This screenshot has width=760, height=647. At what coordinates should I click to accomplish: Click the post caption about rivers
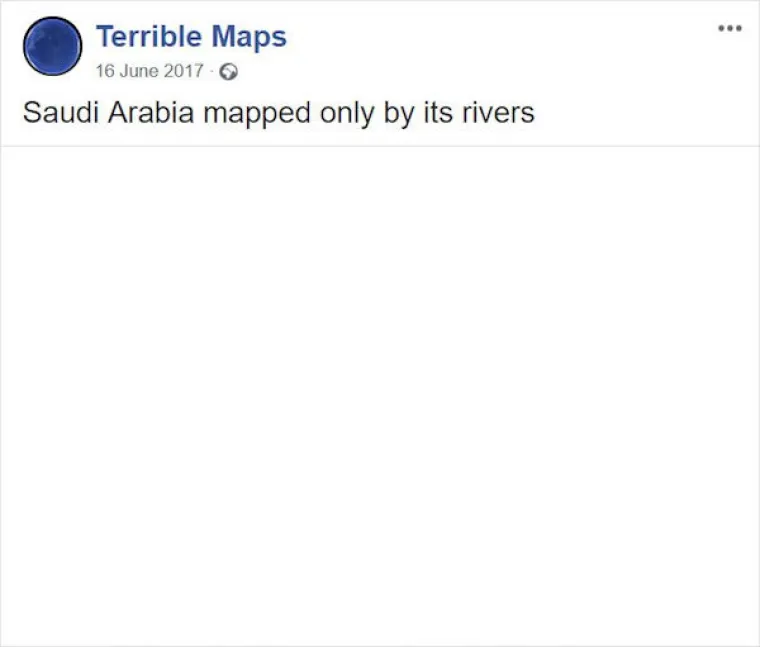pyautogui.click(x=278, y=112)
